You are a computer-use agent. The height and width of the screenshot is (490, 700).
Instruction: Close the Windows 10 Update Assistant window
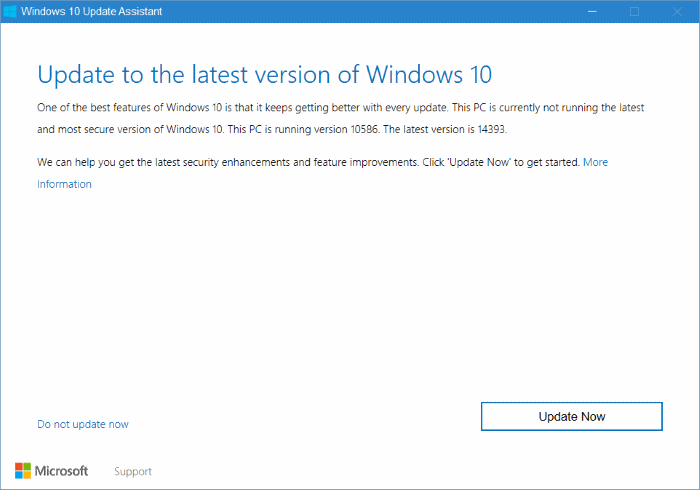pyautogui.click(x=679, y=11)
